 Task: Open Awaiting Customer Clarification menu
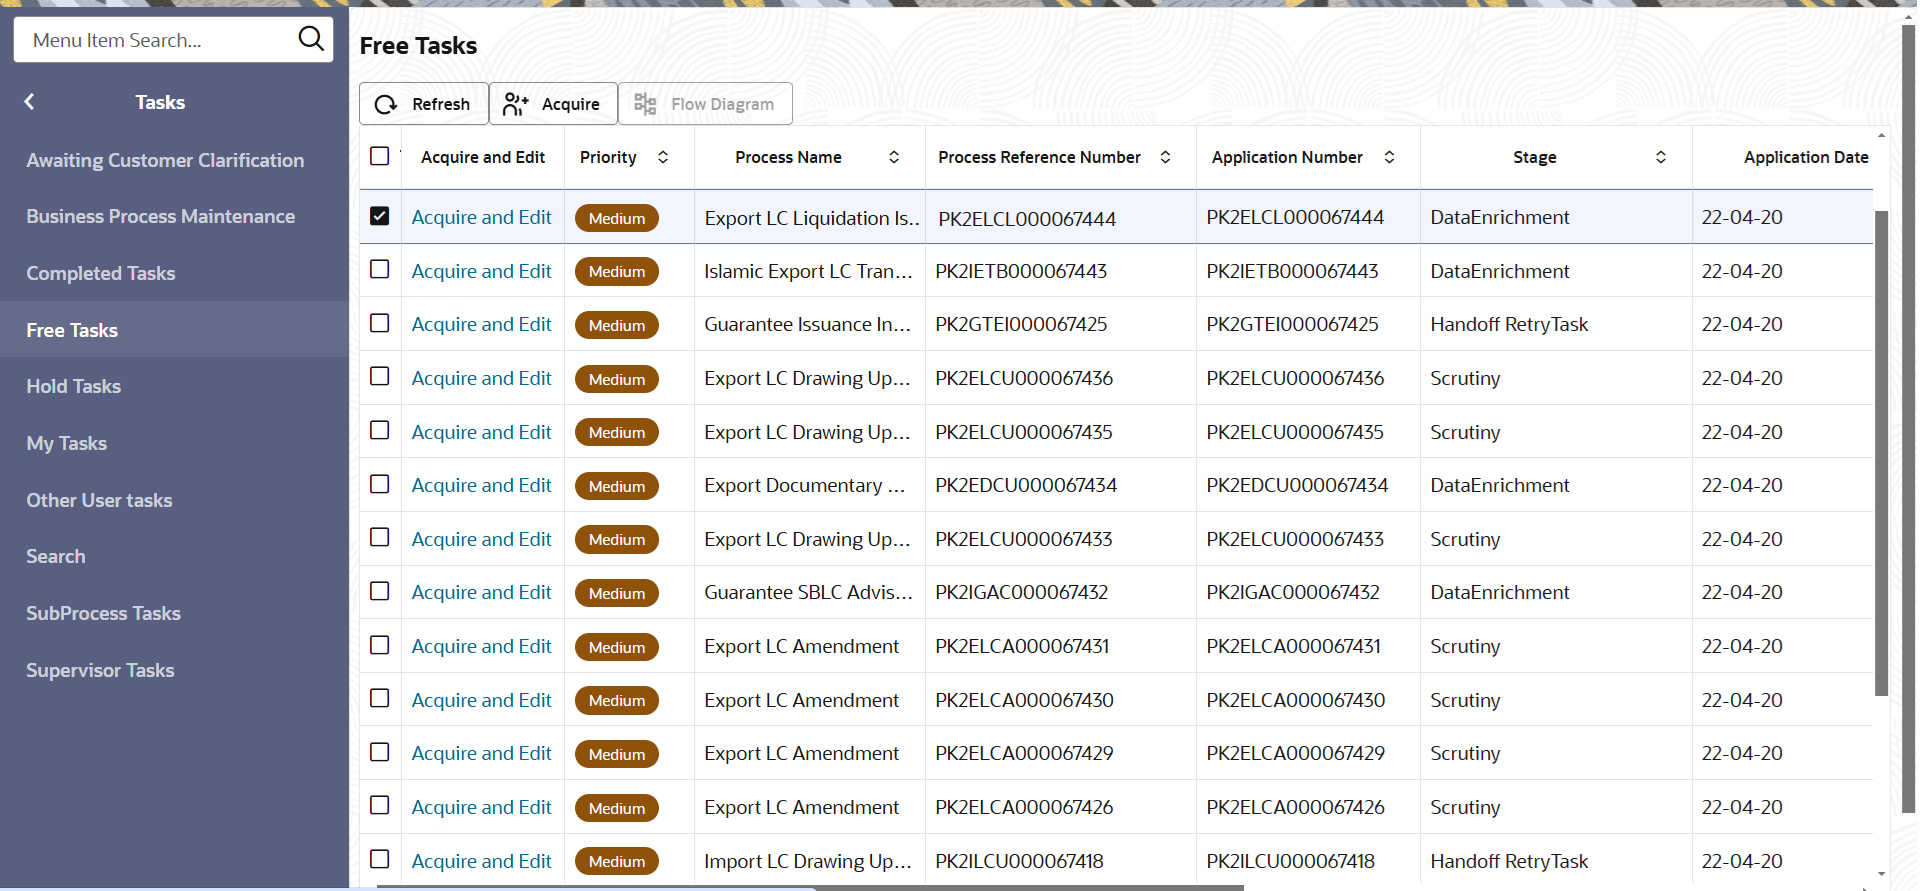(174, 160)
